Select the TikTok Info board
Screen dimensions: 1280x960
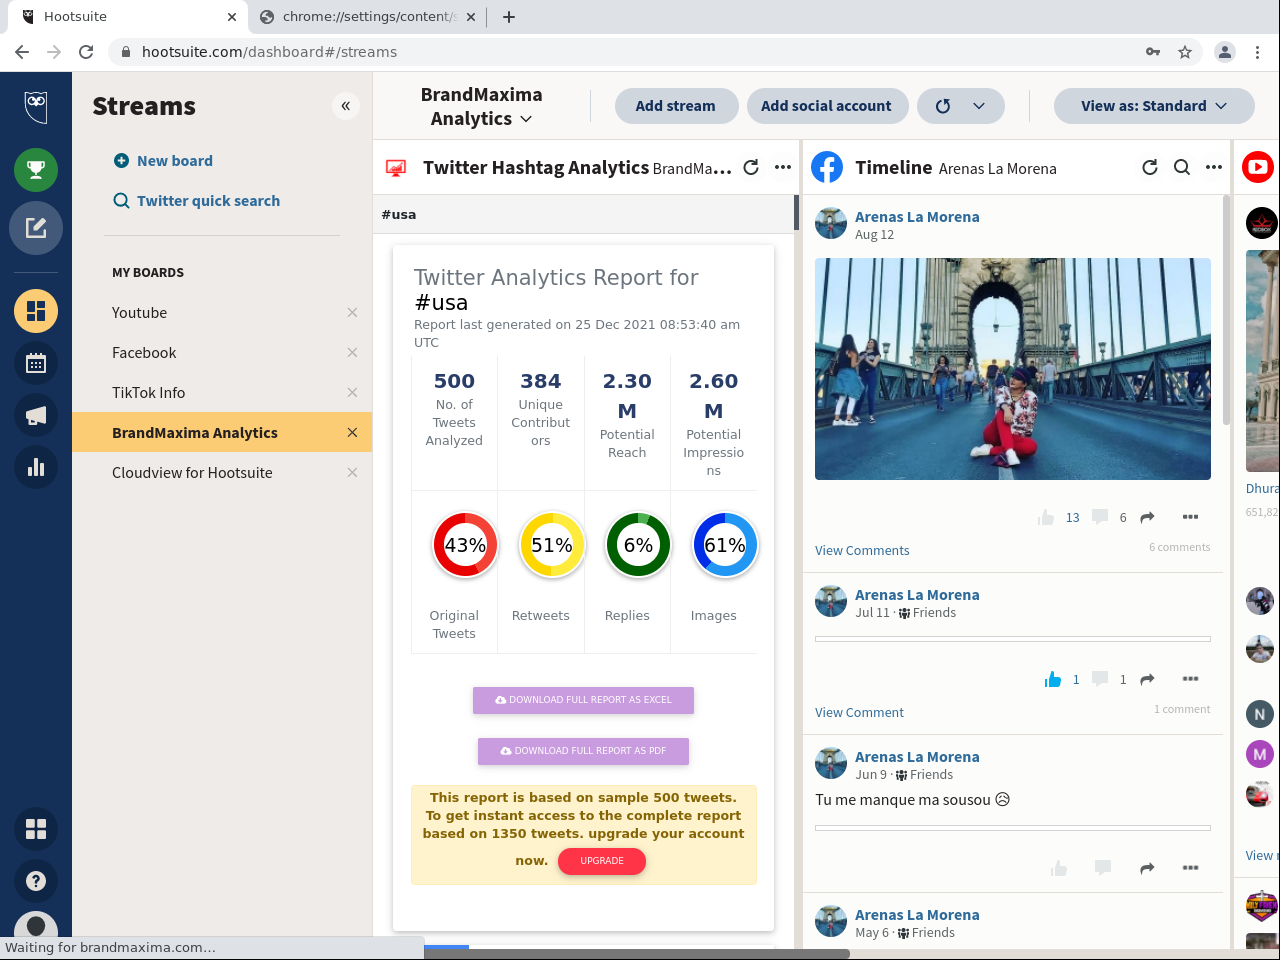[222, 393]
